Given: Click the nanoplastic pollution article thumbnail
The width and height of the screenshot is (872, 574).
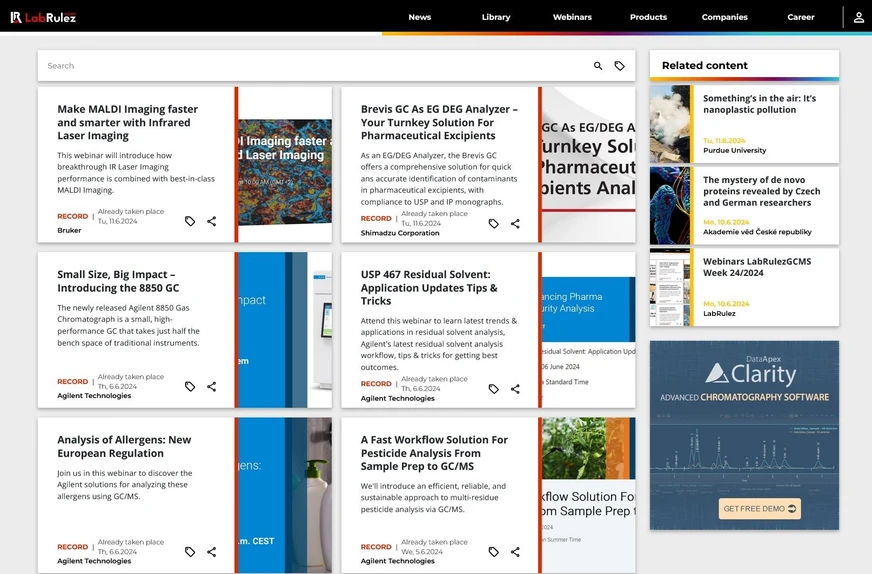Looking at the screenshot, I should (x=670, y=124).
